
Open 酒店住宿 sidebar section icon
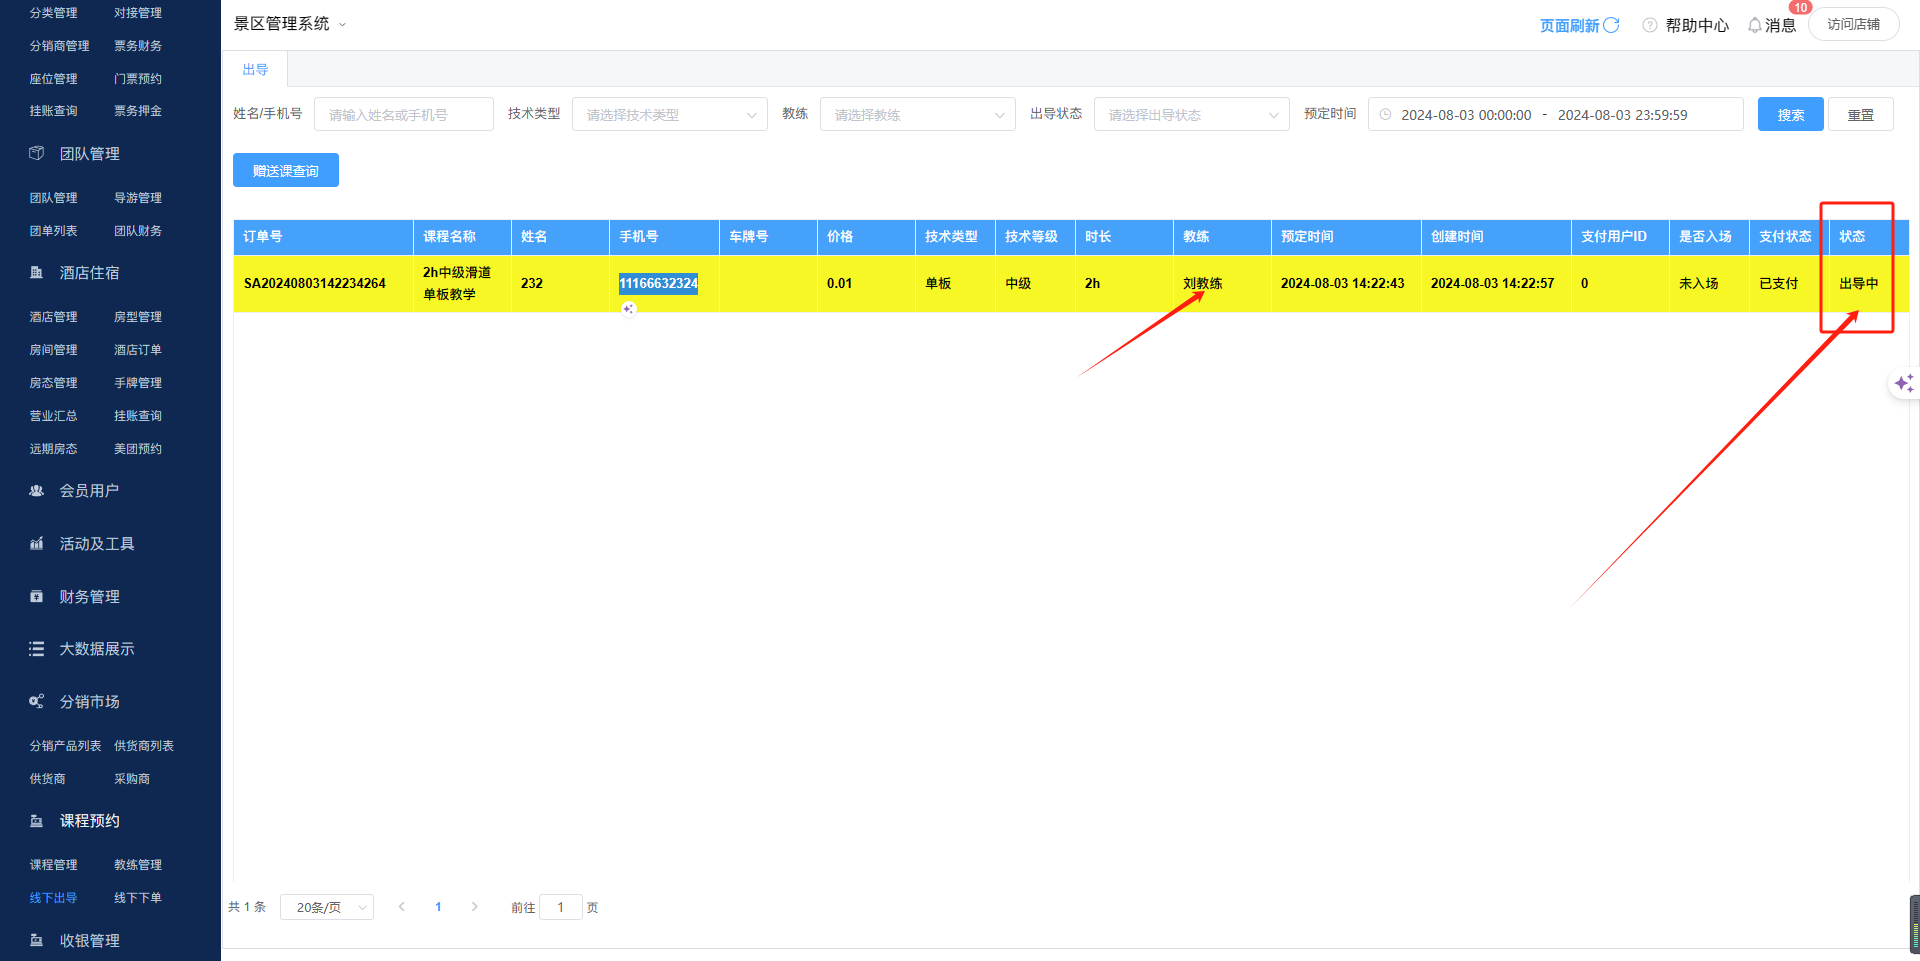click(37, 272)
